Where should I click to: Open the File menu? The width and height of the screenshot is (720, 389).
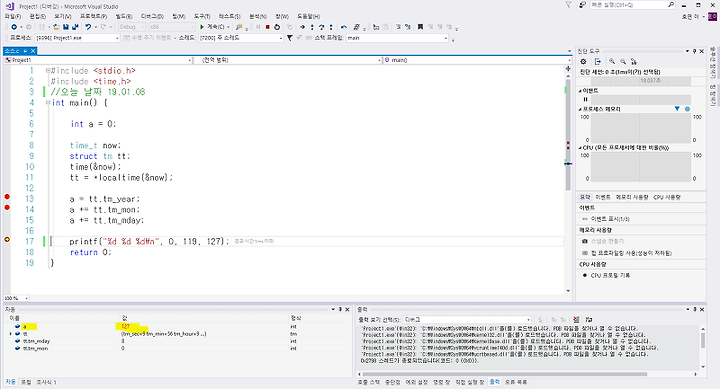[x=12, y=17]
